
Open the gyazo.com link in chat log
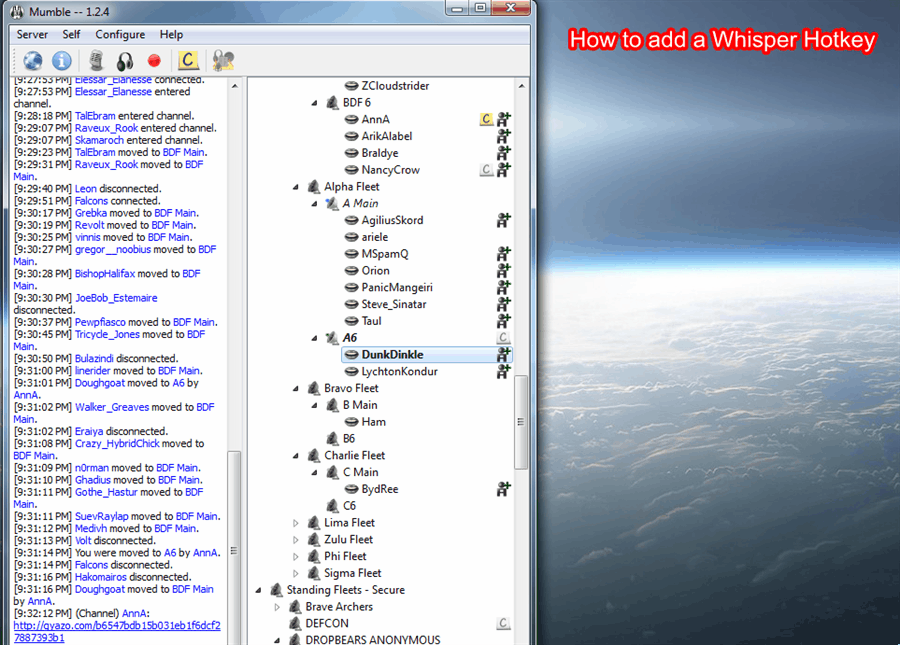pyautogui.click(x=117, y=631)
